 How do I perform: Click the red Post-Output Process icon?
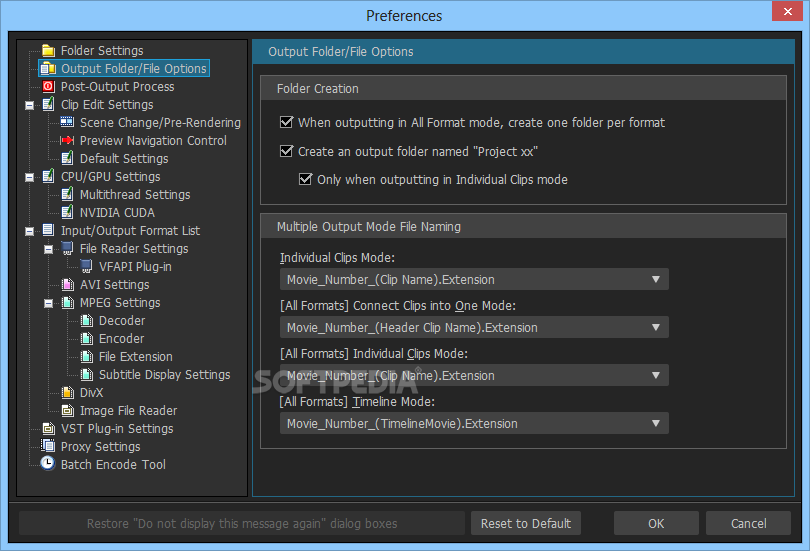pos(49,86)
